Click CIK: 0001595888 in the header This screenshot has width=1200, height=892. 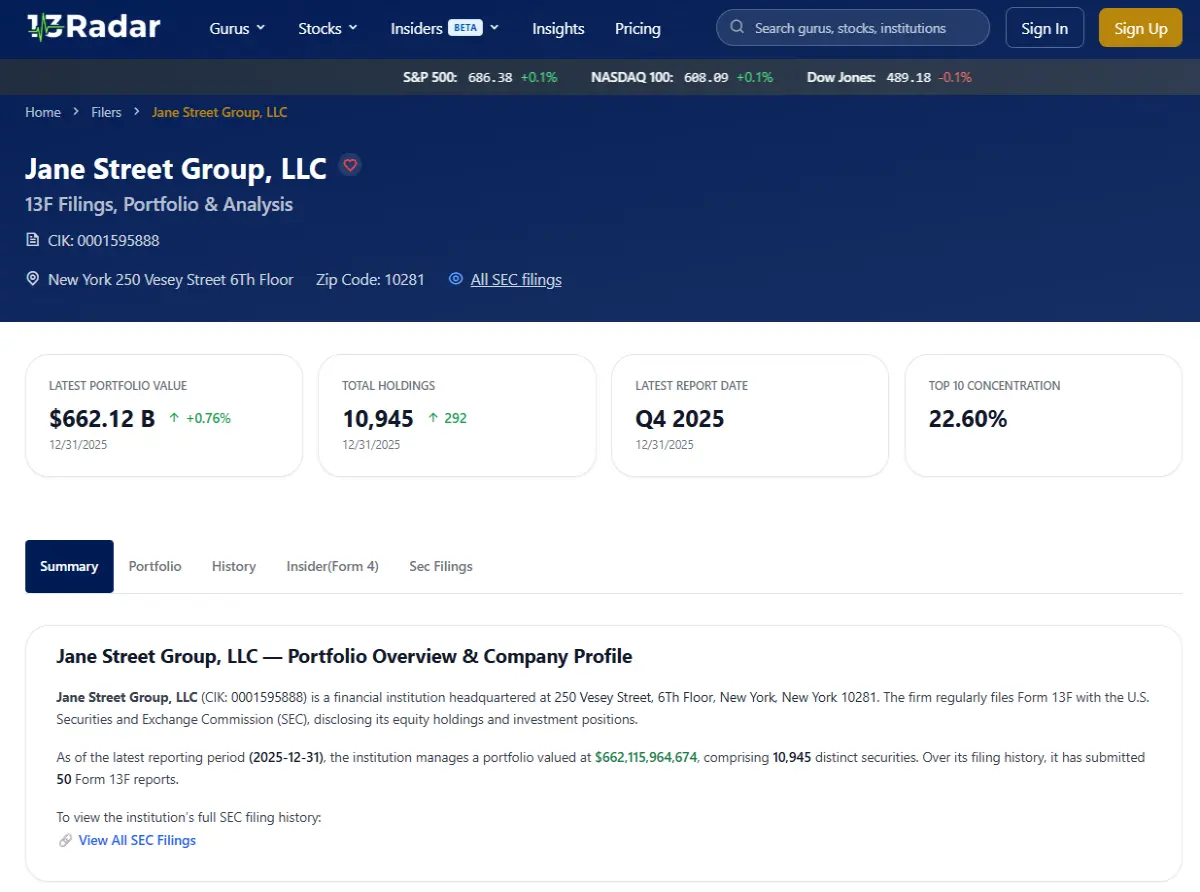click(104, 240)
